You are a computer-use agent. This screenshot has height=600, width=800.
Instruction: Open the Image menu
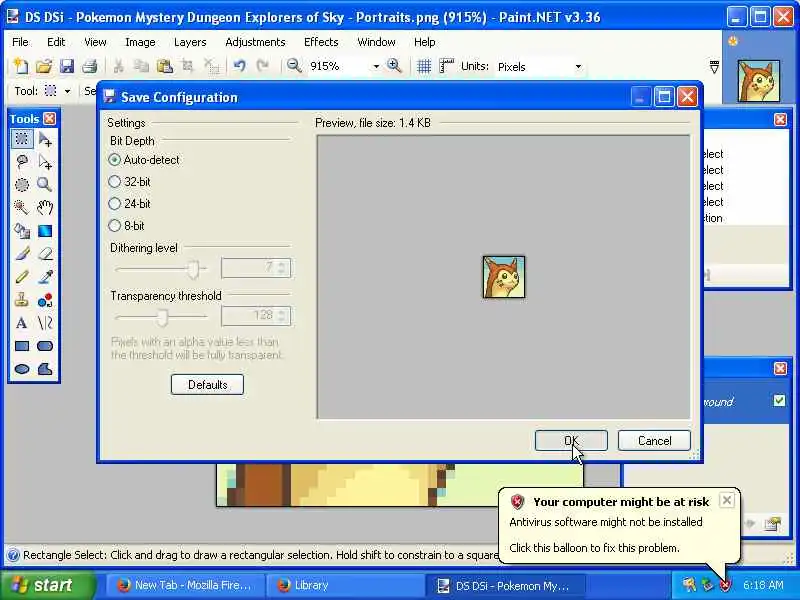tap(140, 42)
